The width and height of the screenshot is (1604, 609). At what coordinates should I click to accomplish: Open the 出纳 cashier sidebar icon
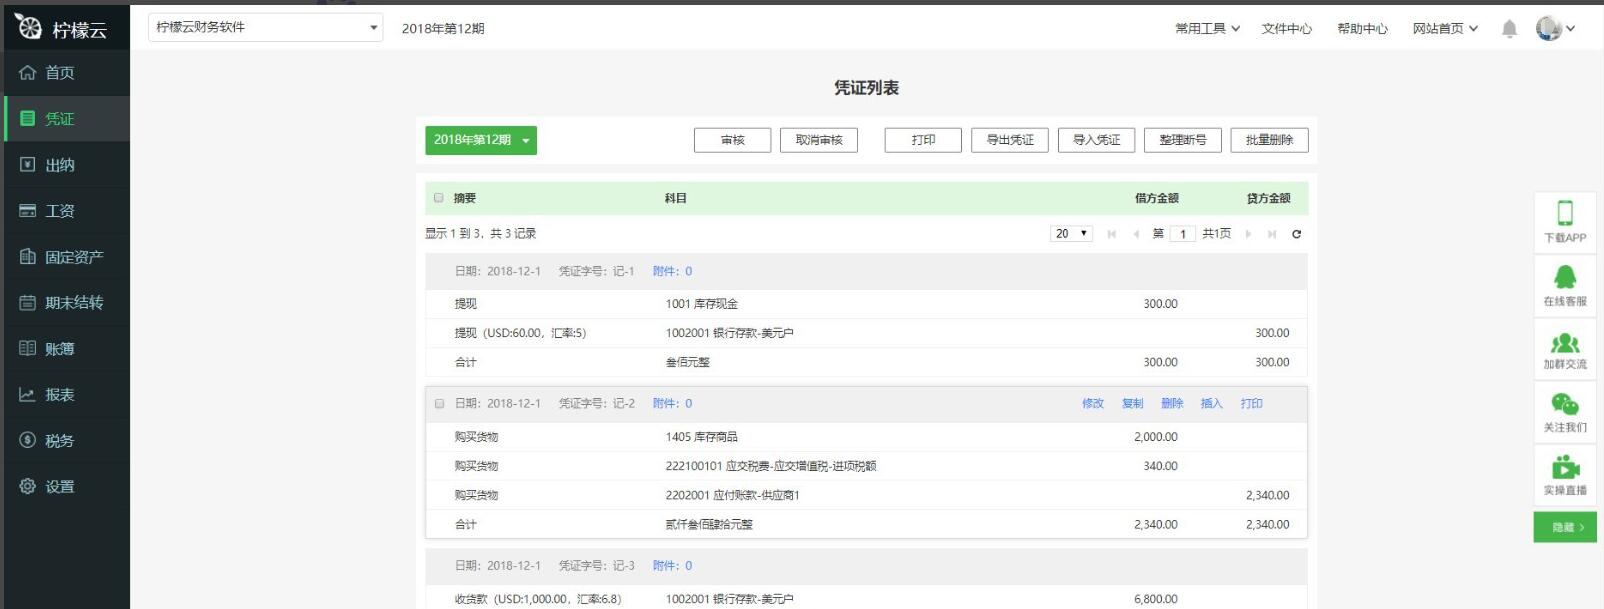[x=28, y=165]
